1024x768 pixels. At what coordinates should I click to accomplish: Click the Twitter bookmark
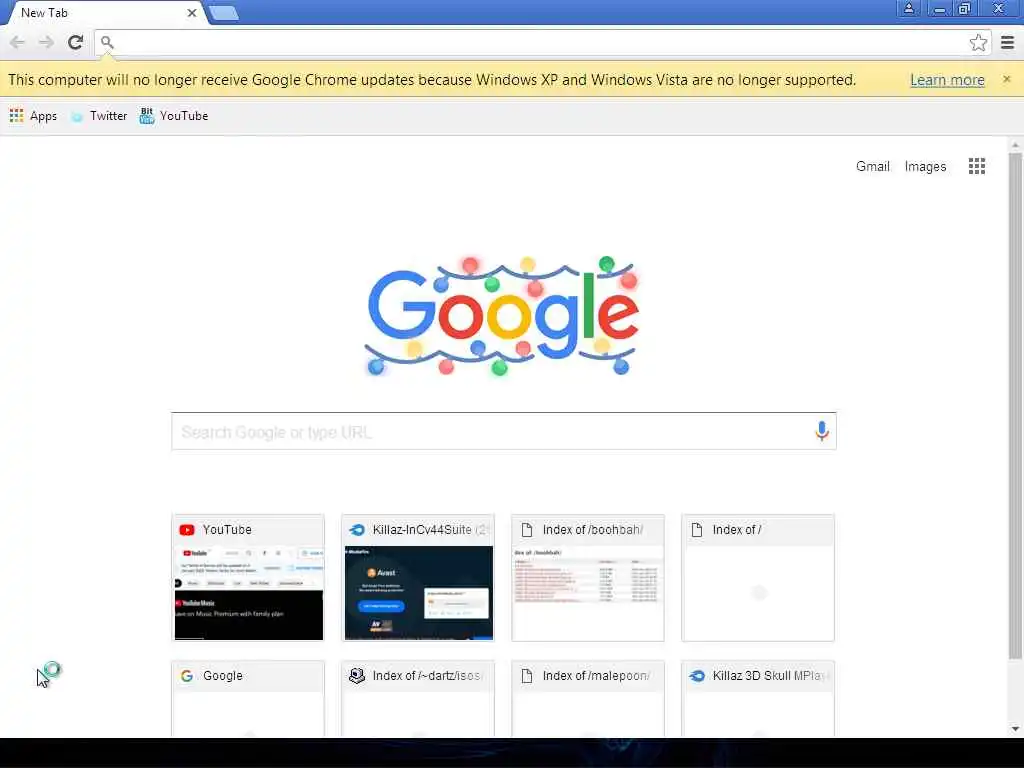[99, 116]
